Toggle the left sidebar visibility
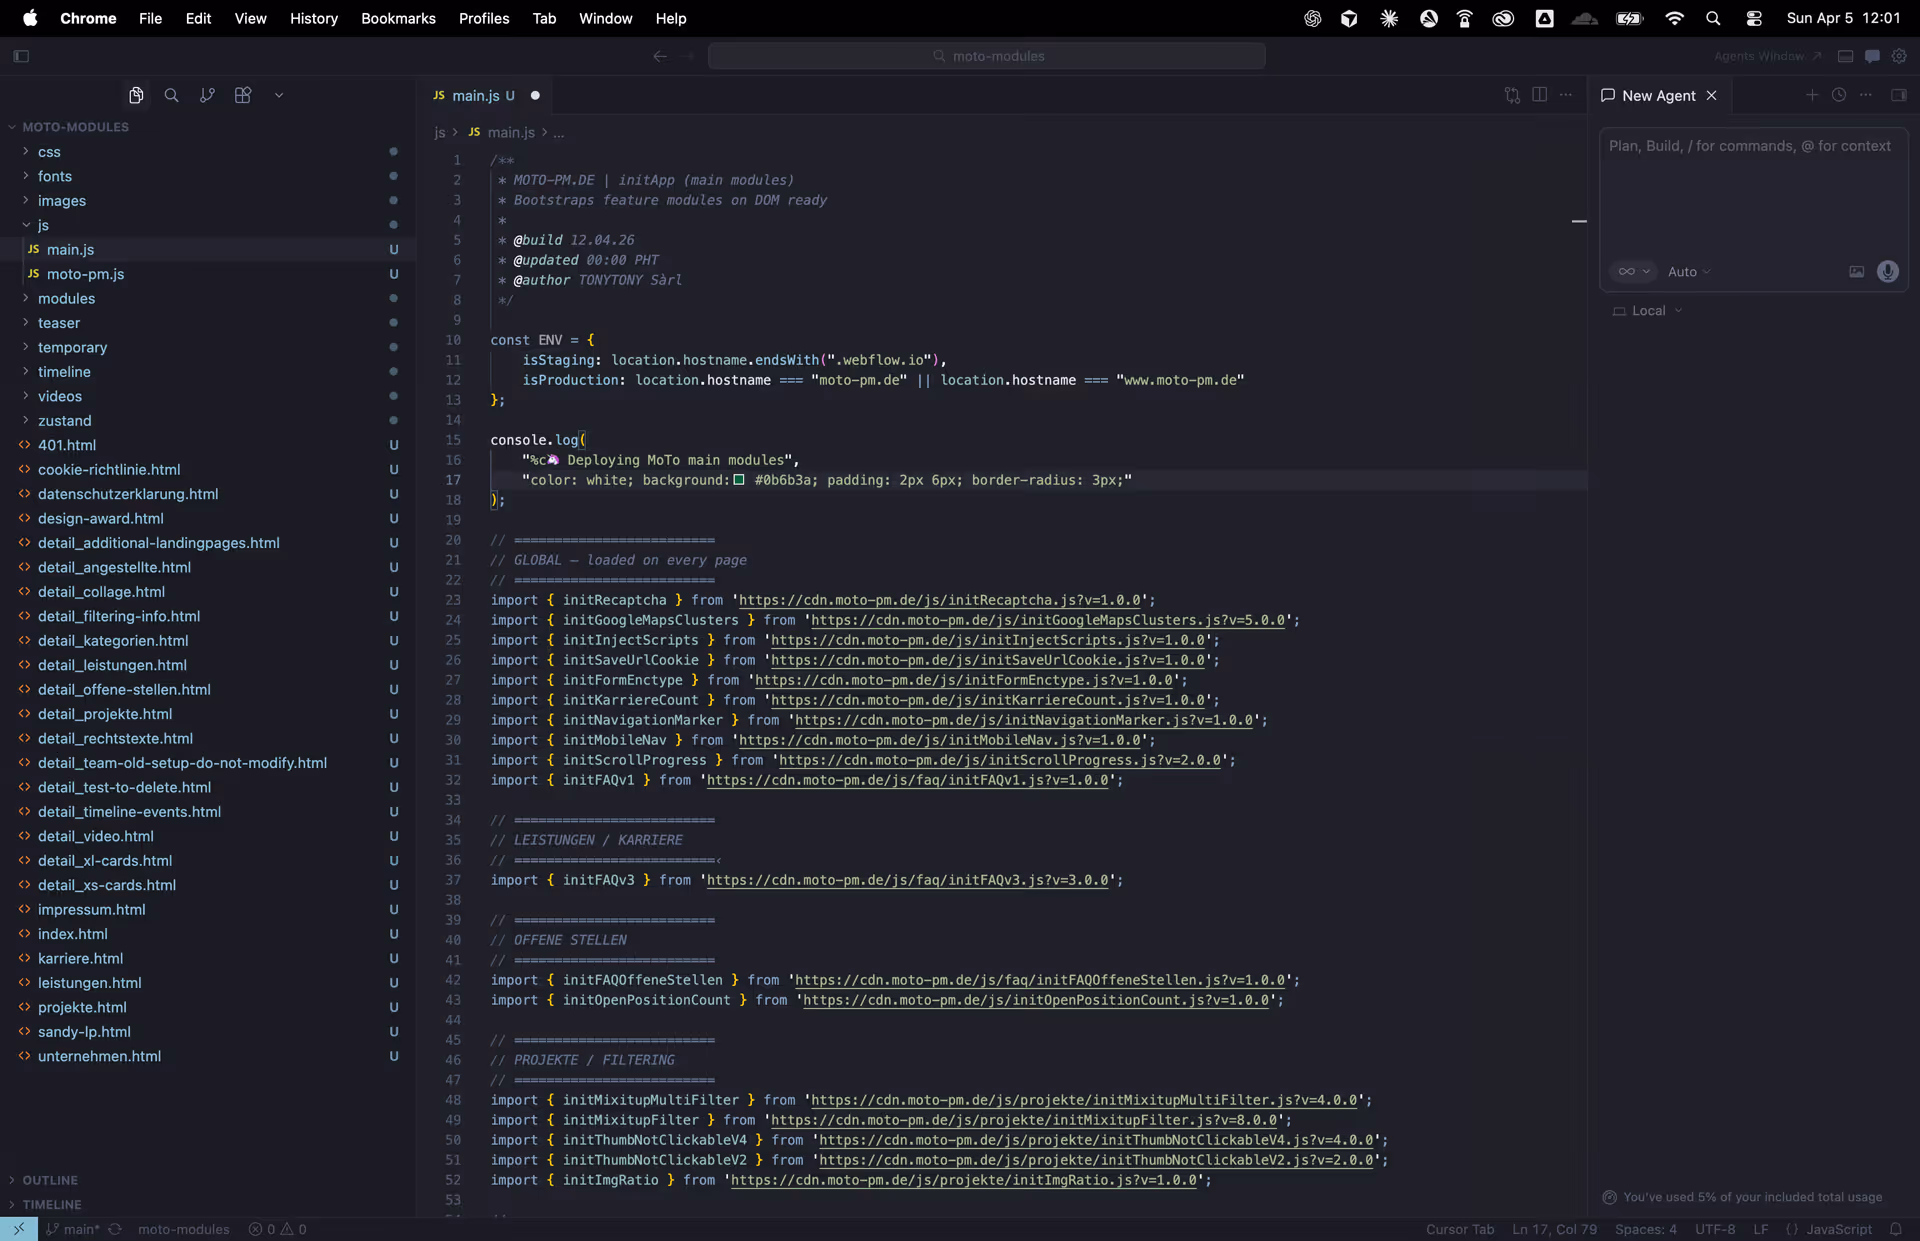 click(21, 56)
